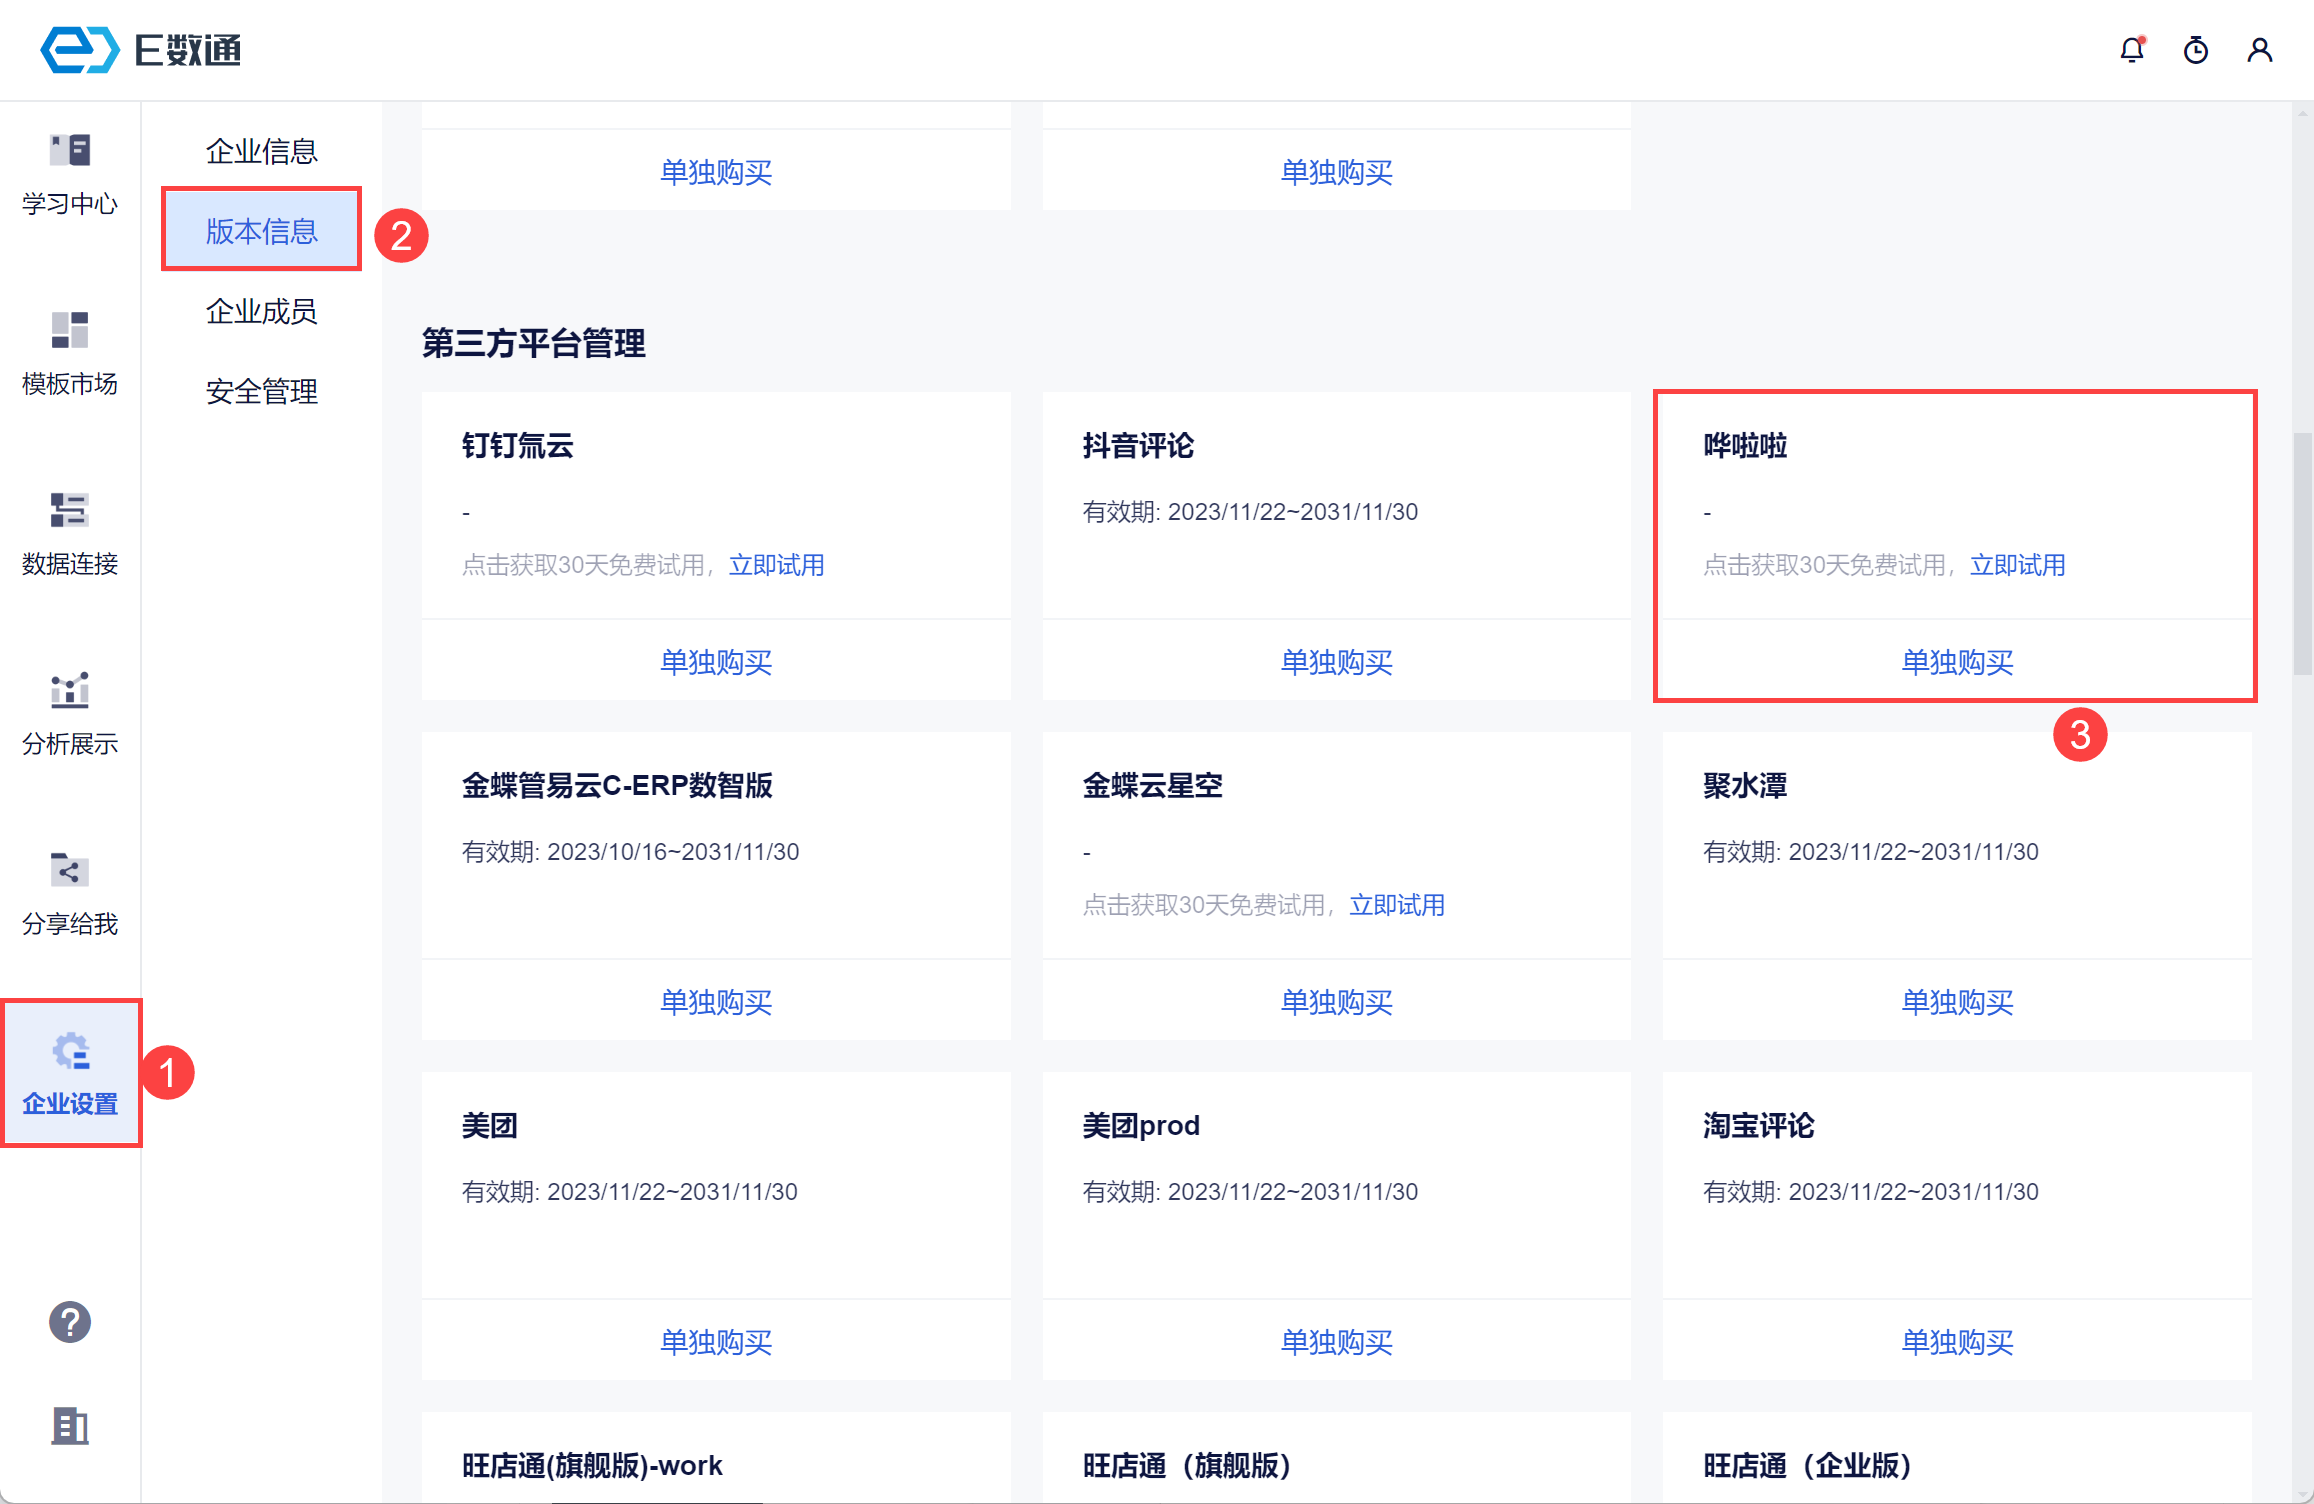The image size is (2314, 1504).
Task: Click the help question mark icon
Action: click(70, 1322)
